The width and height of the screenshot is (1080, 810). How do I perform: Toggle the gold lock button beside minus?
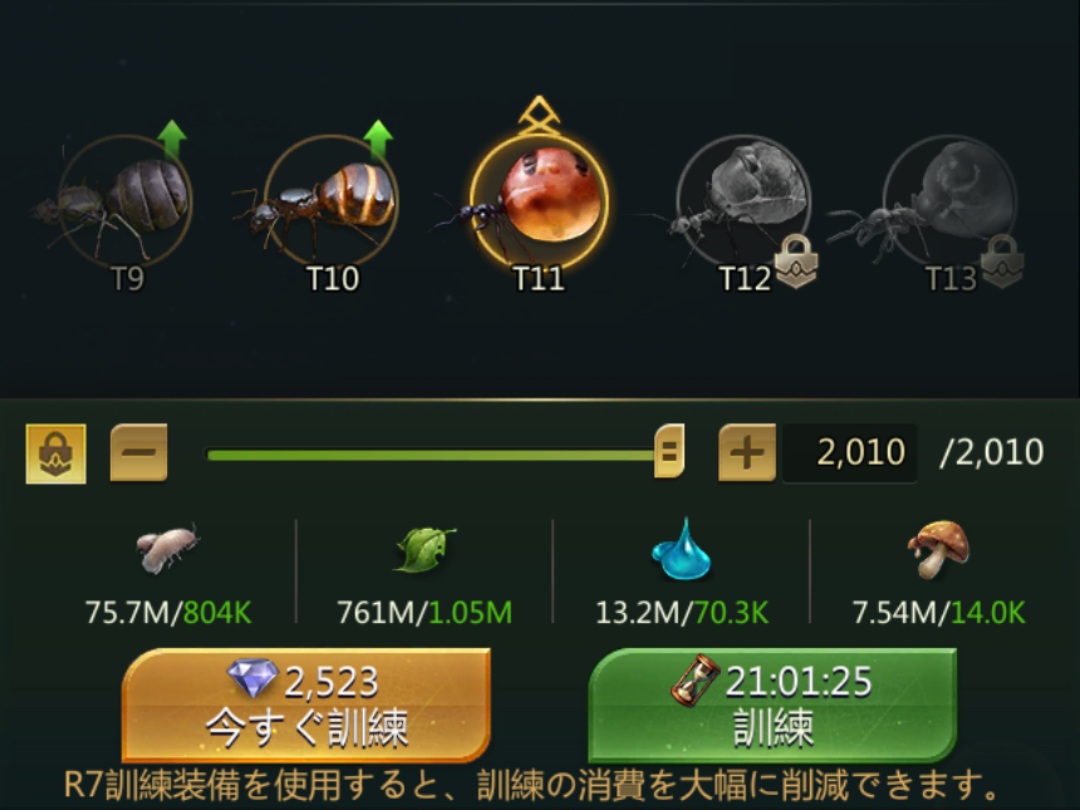(56, 453)
